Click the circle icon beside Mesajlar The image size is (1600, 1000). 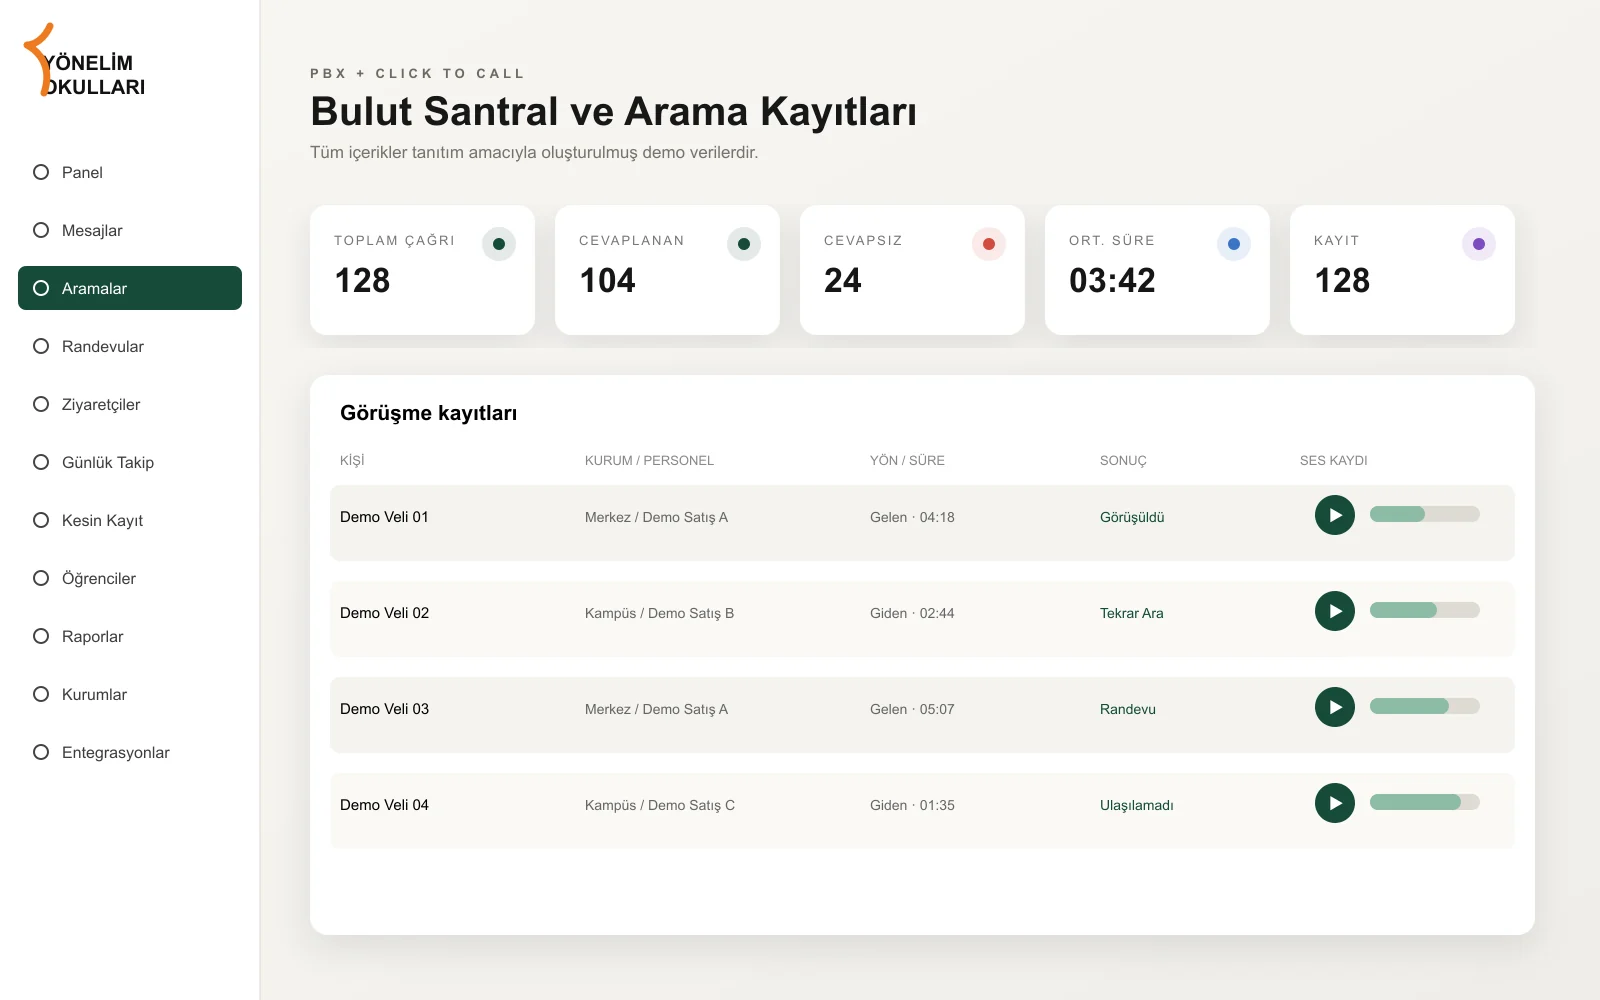click(x=41, y=230)
